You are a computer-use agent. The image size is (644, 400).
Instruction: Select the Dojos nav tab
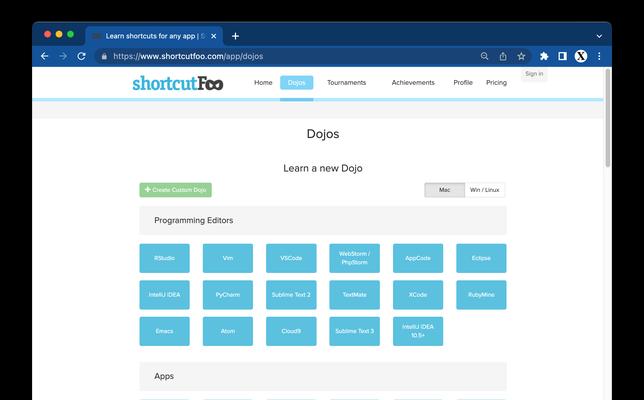pos(297,83)
